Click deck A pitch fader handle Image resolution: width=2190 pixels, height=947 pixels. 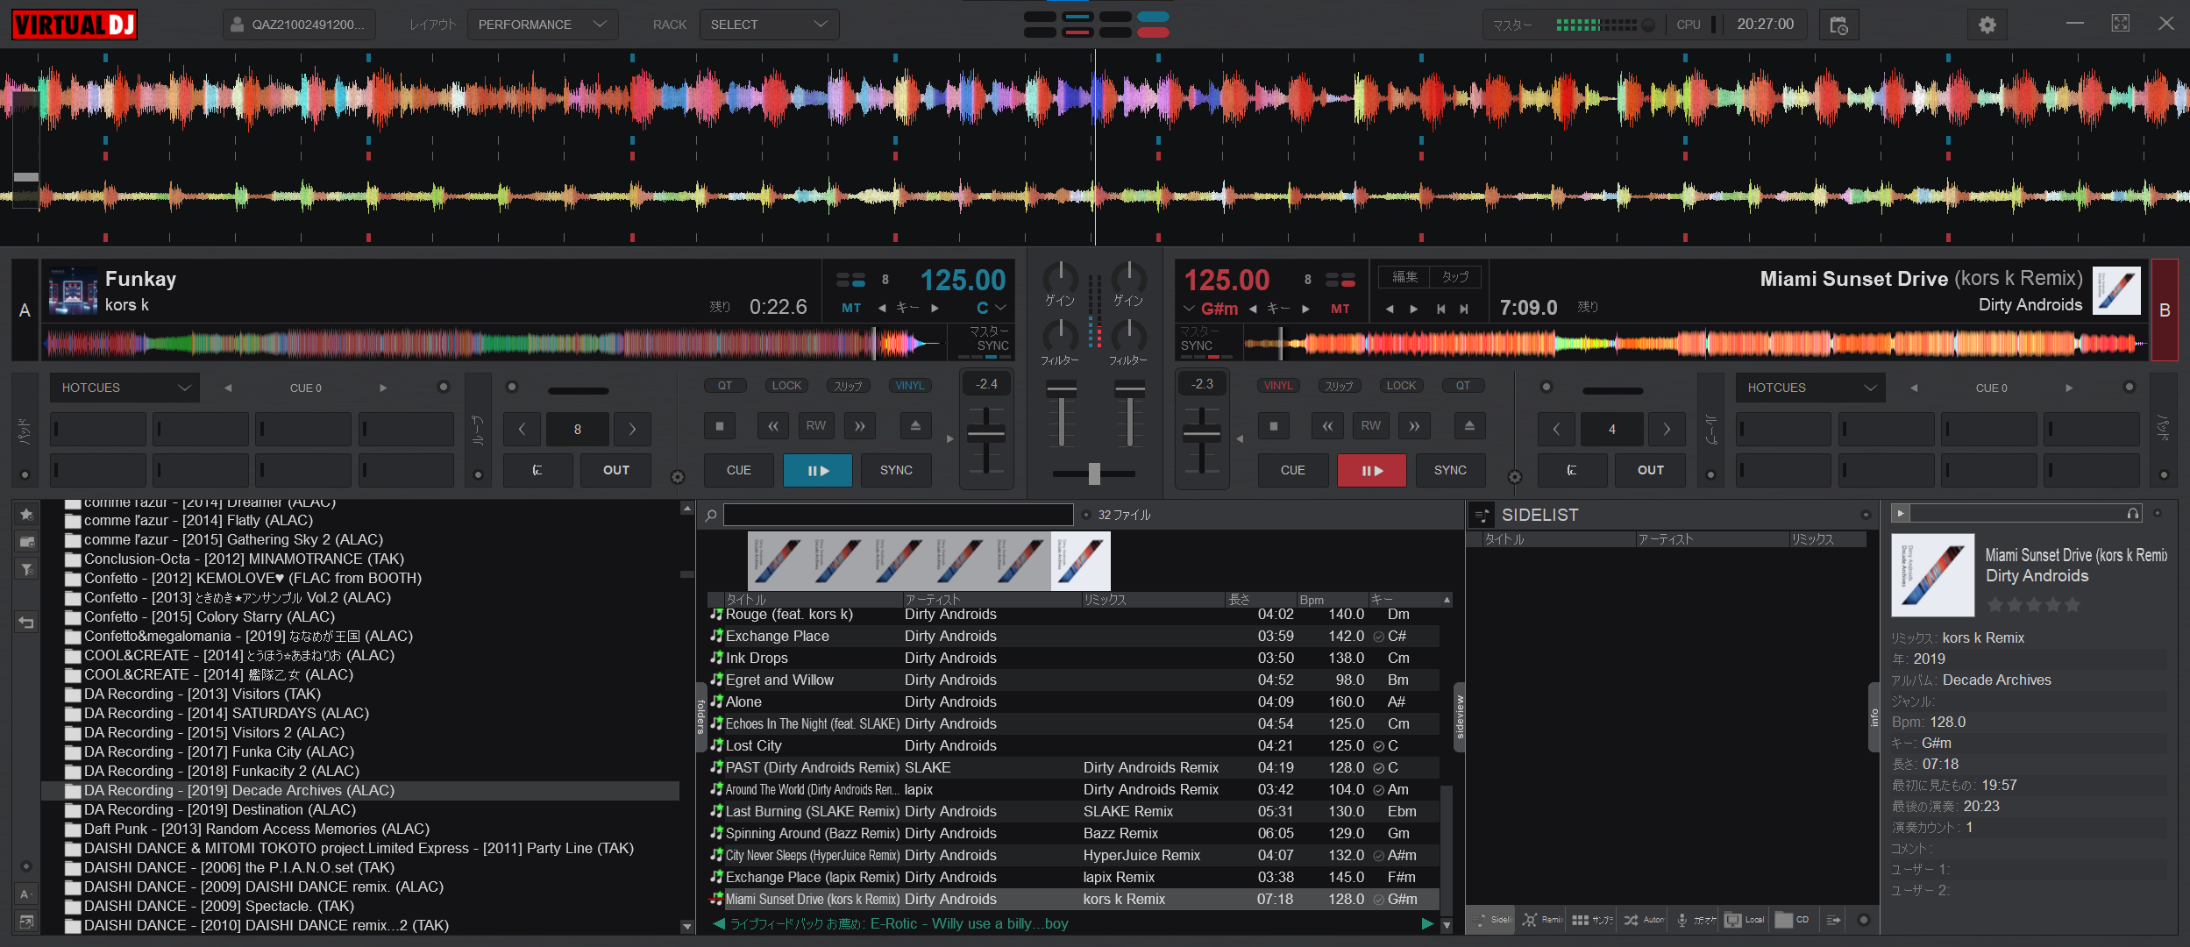[x=986, y=433]
